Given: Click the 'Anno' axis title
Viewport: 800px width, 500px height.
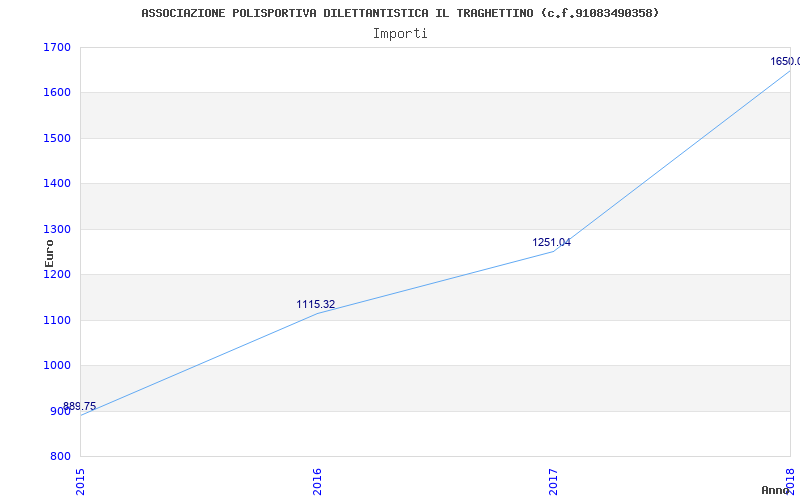Looking at the screenshot, I should click(774, 490).
